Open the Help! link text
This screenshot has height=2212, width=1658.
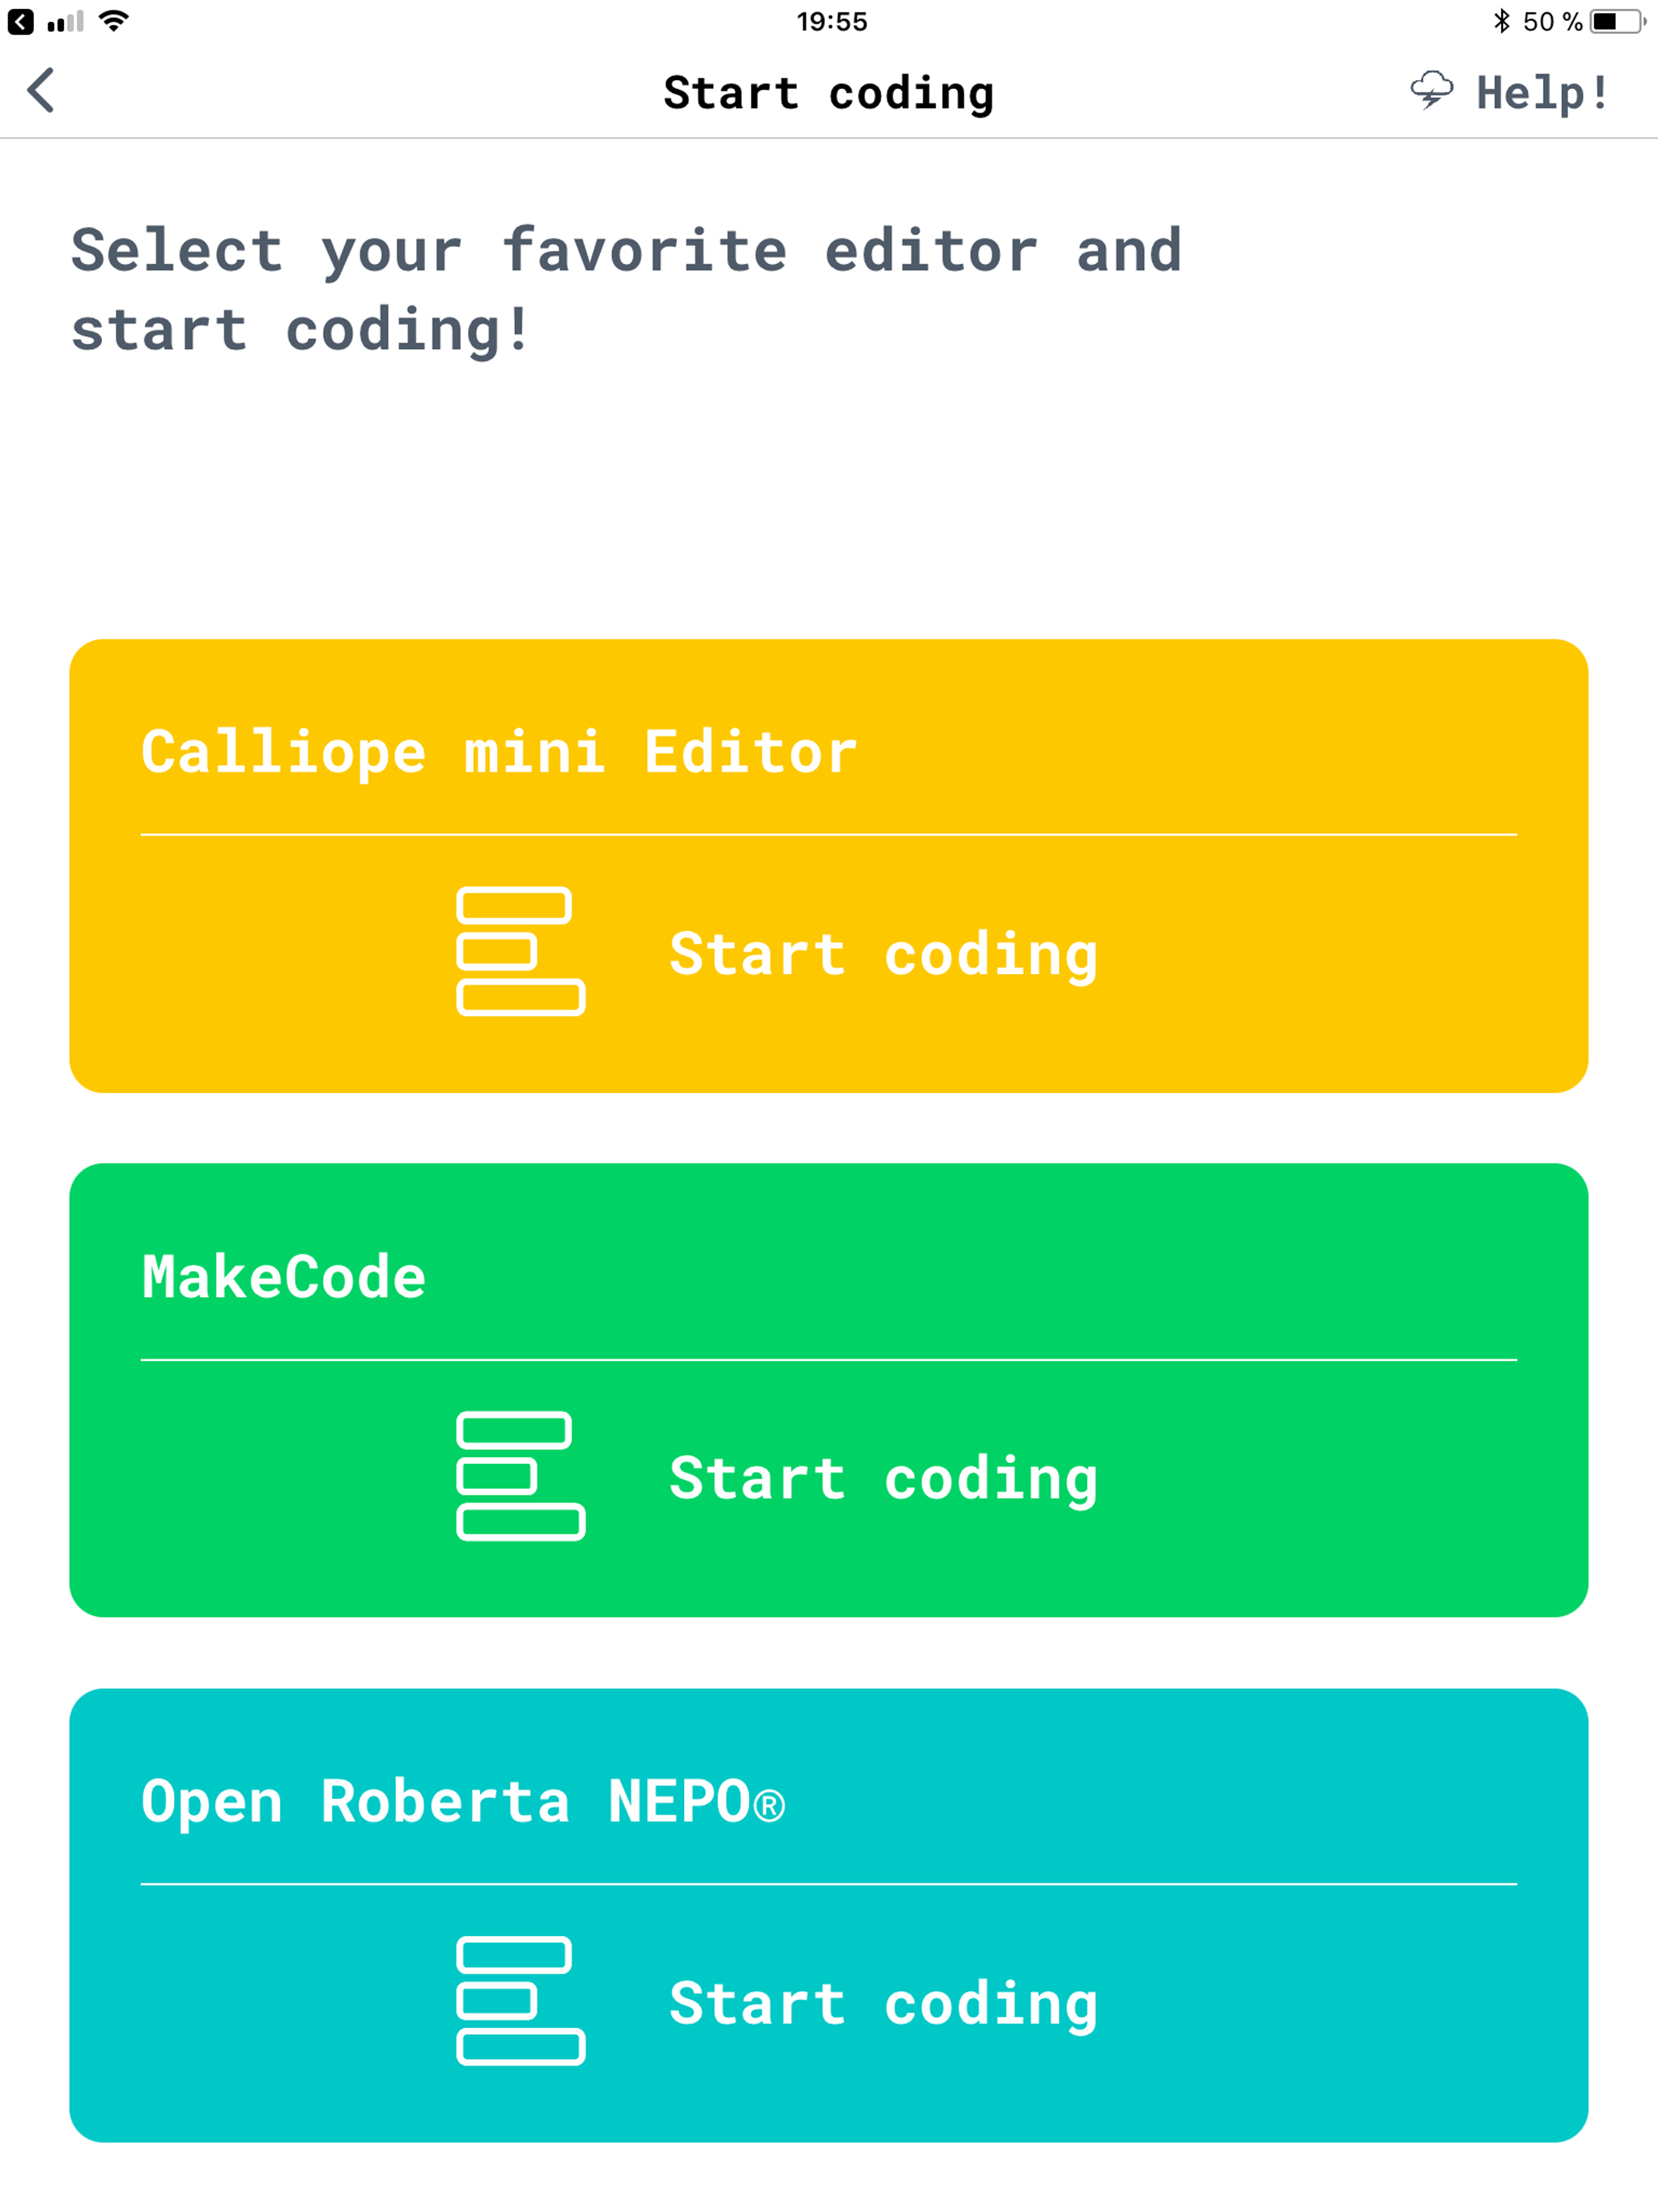point(1543,93)
